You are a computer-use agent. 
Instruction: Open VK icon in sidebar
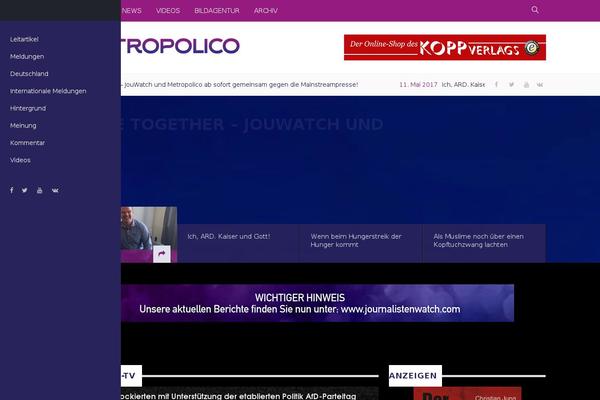tap(55, 190)
